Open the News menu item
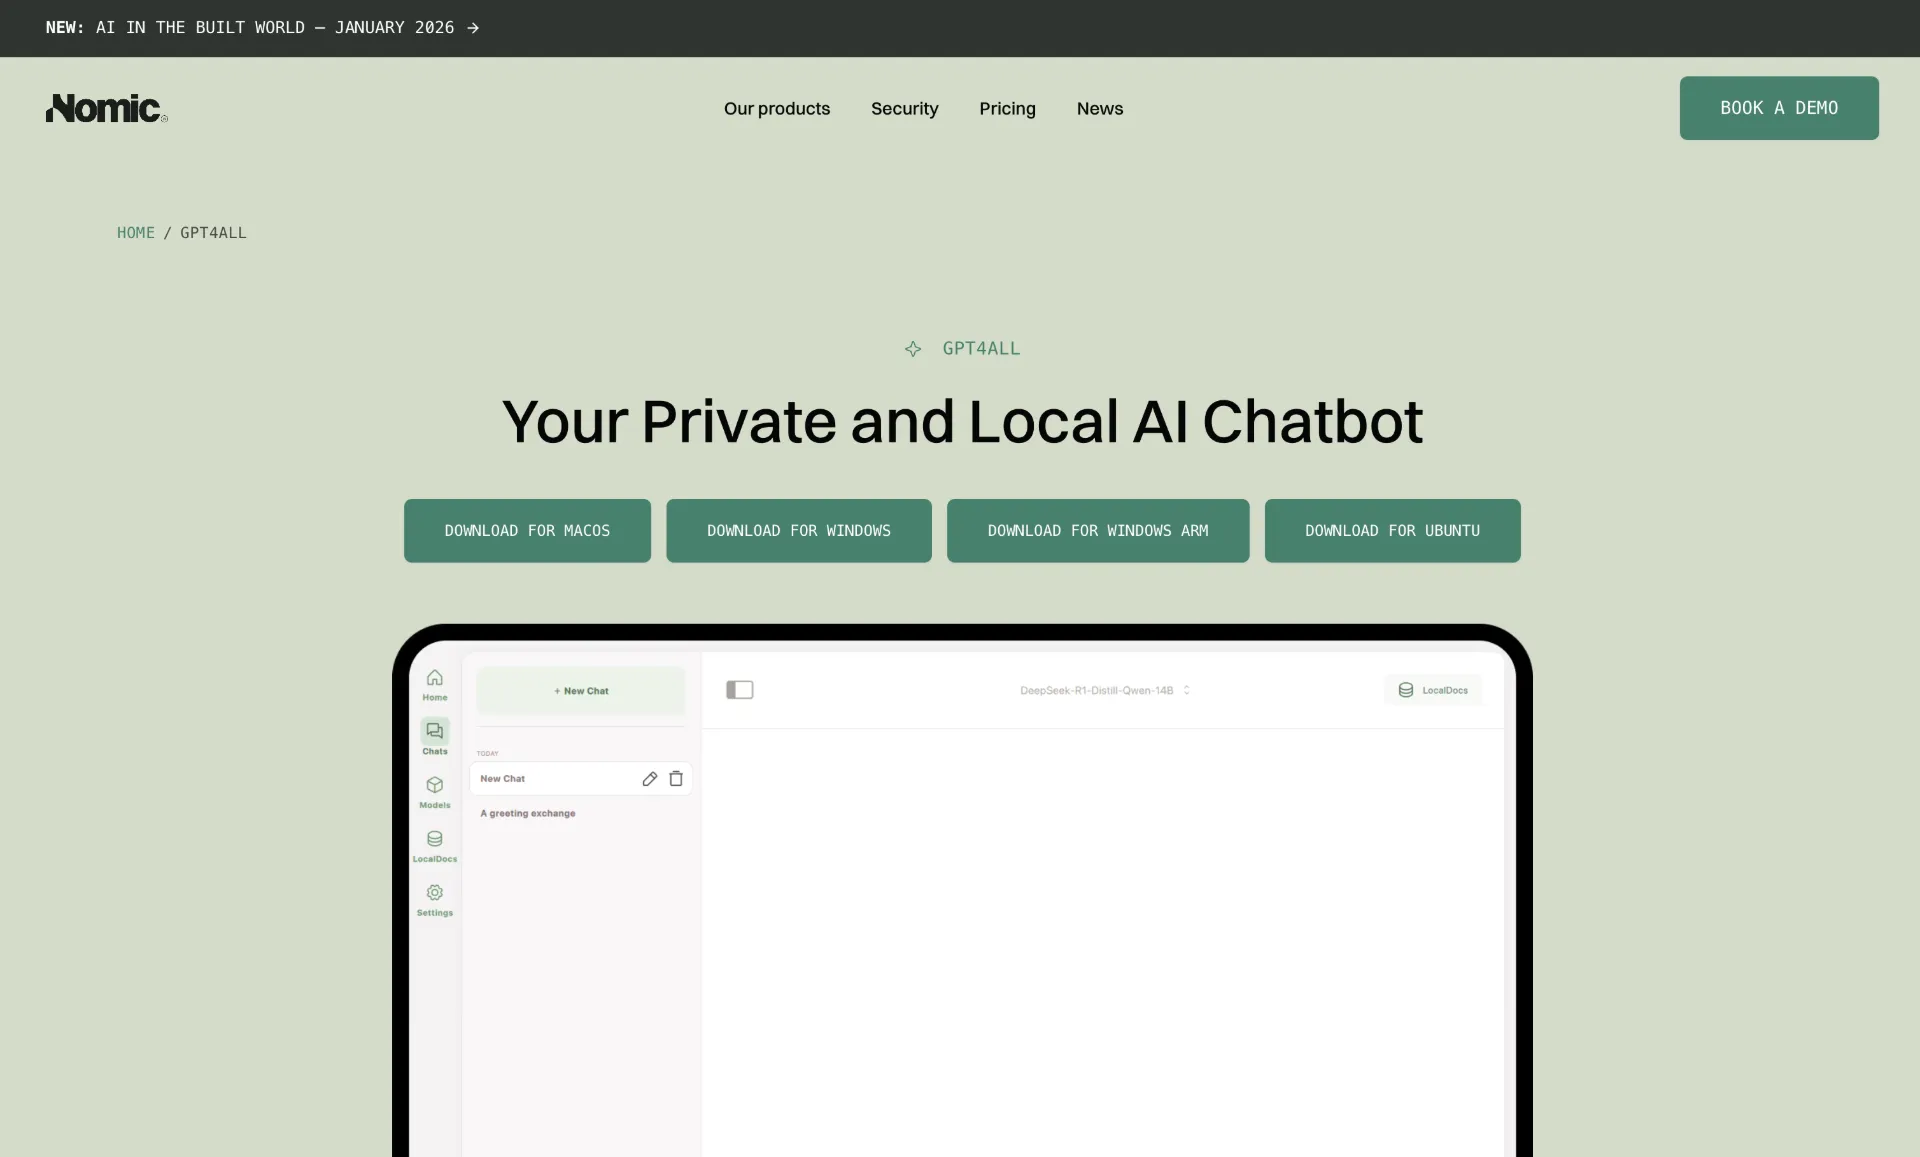Screen dimensions: 1920x1157 pyautogui.click(x=1100, y=108)
